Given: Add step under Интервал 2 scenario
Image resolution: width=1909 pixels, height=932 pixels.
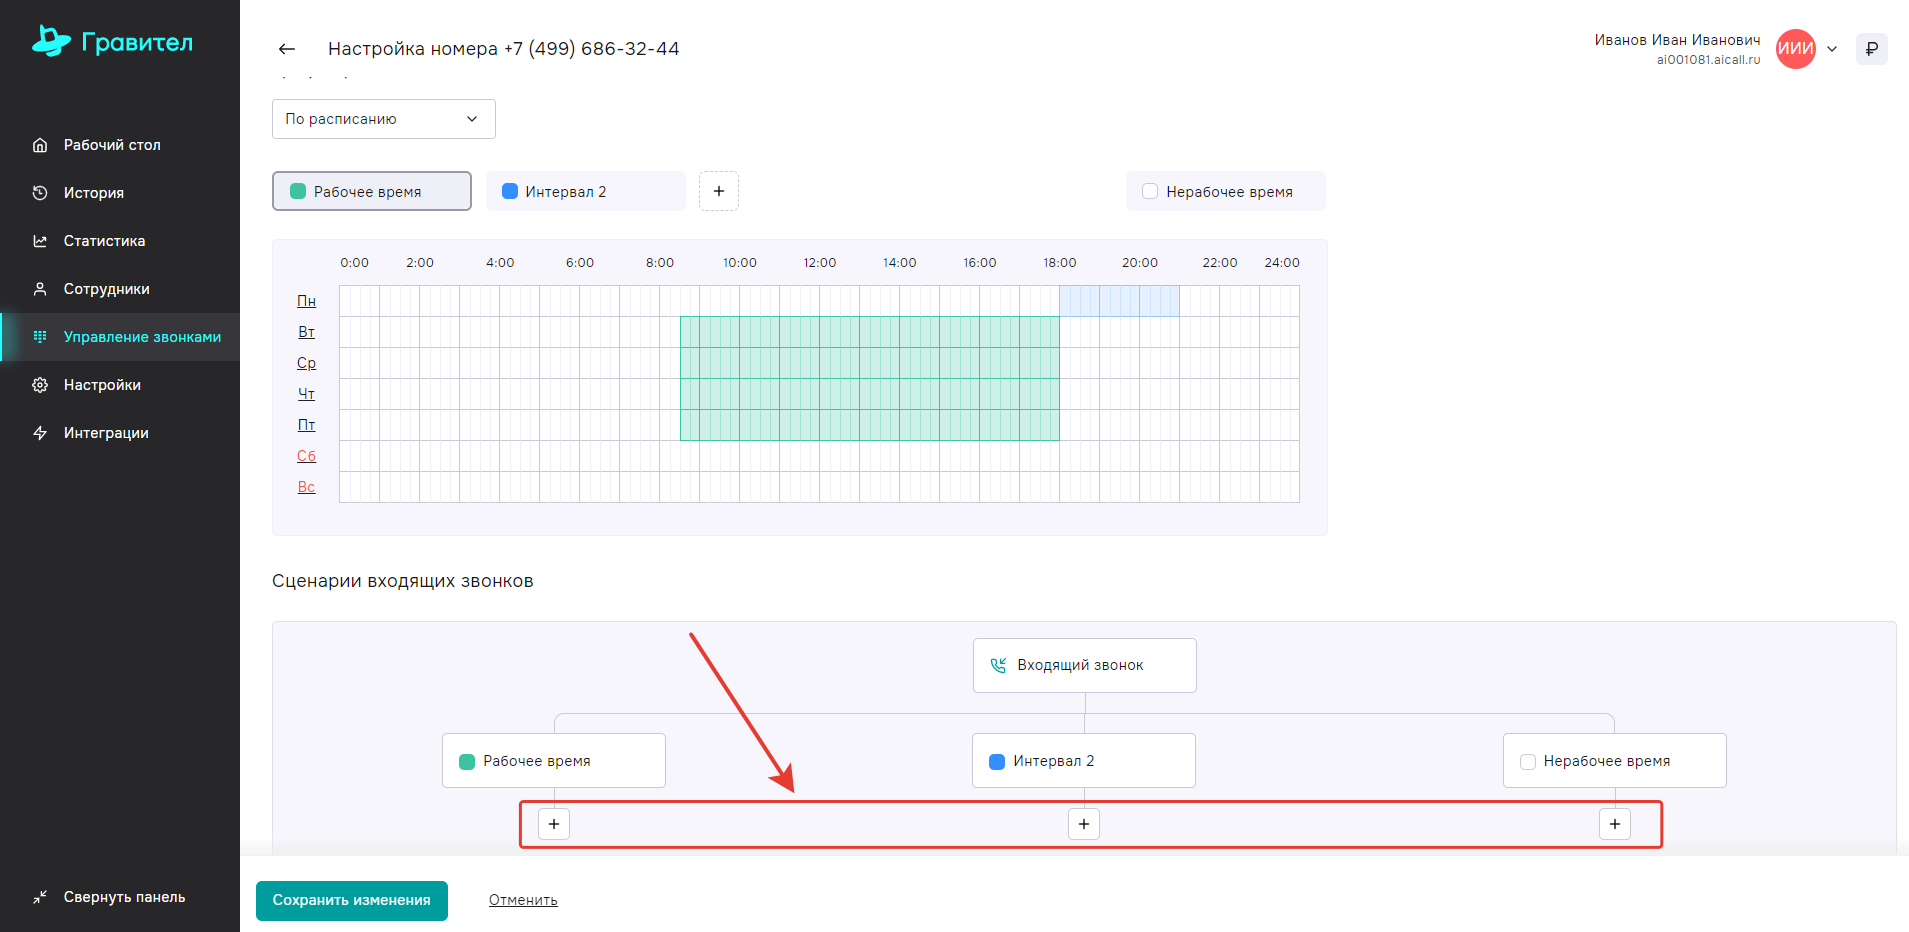Looking at the screenshot, I should [x=1084, y=824].
